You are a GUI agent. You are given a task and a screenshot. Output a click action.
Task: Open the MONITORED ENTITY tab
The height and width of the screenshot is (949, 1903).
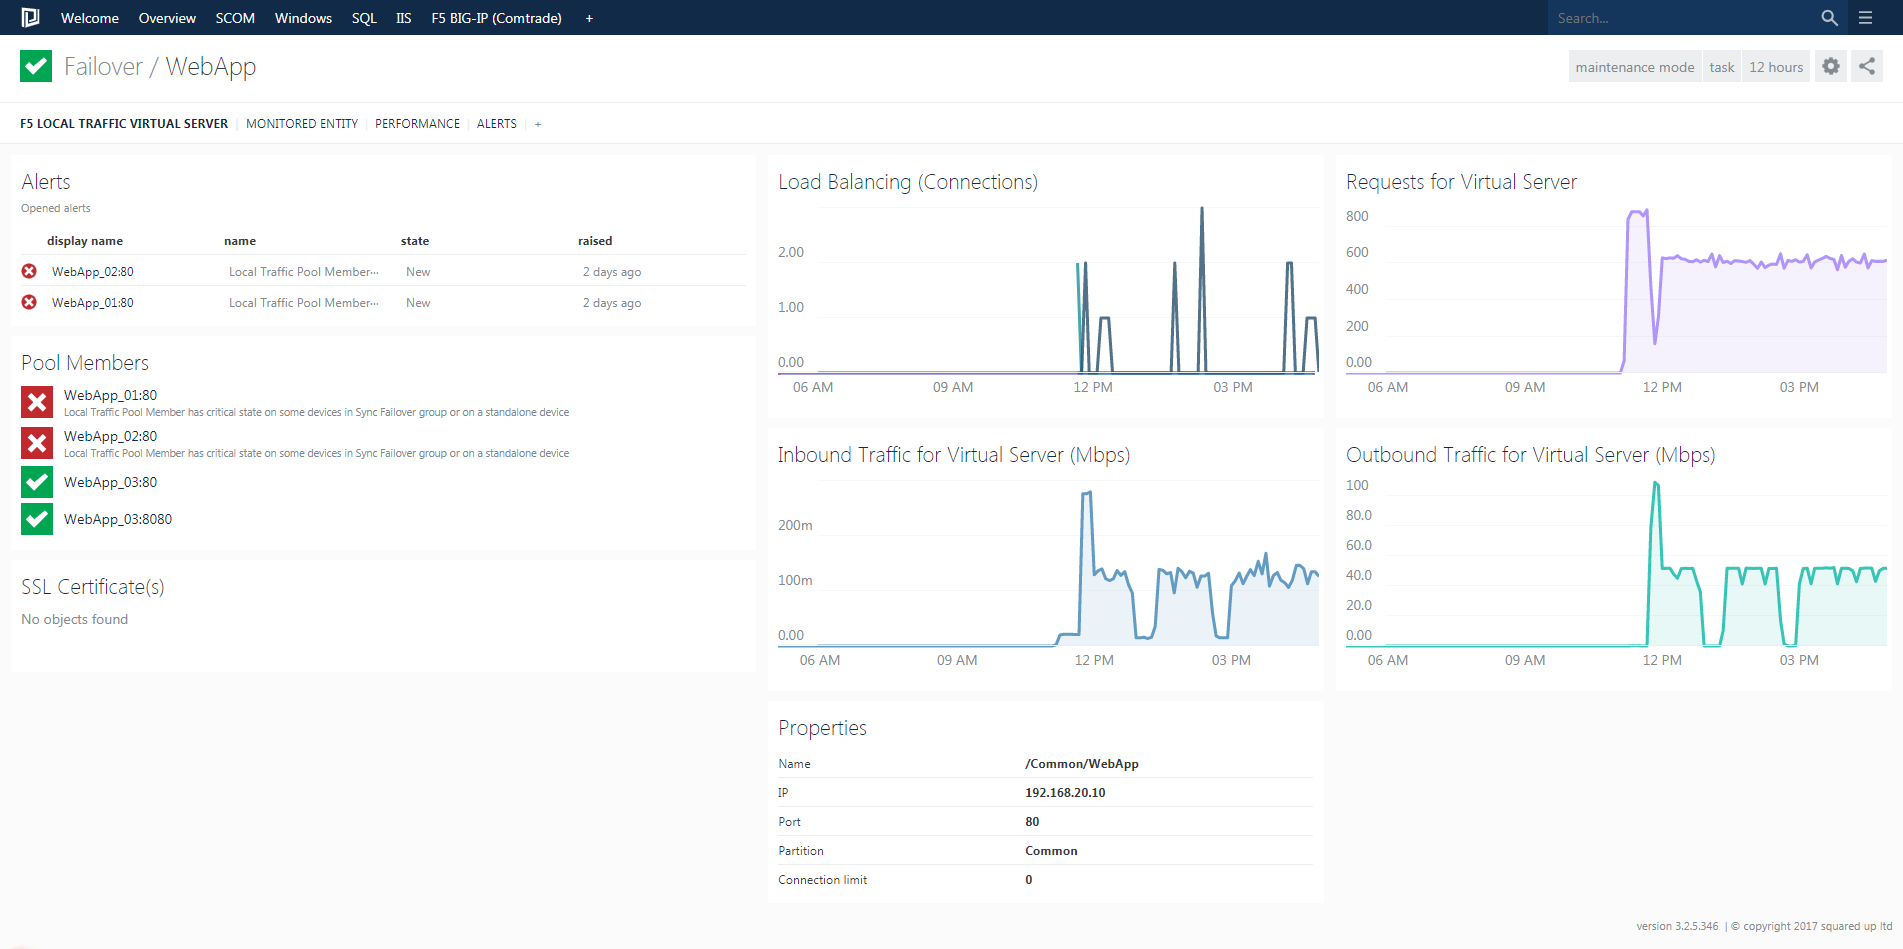[301, 123]
